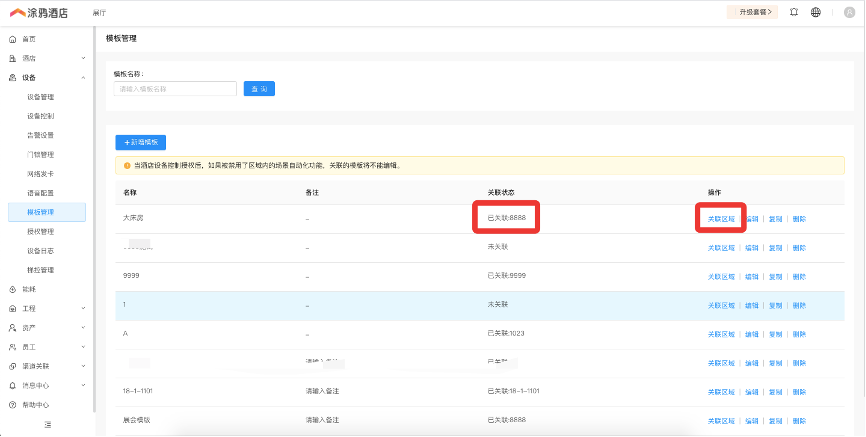Click 编辑 link for 9999 row
The width and height of the screenshot is (866, 437).
[x=752, y=277]
